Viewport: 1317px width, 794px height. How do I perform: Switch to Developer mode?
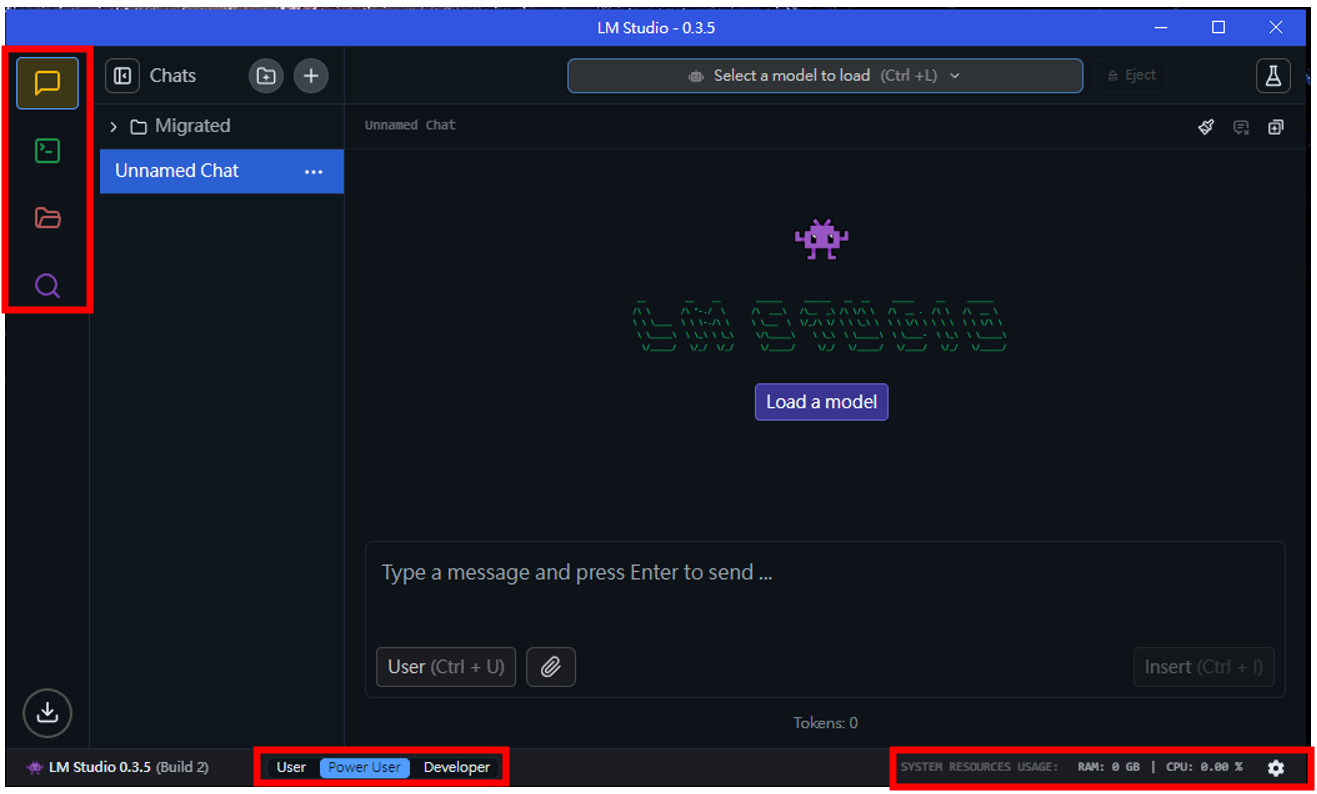click(x=457, y=768)
